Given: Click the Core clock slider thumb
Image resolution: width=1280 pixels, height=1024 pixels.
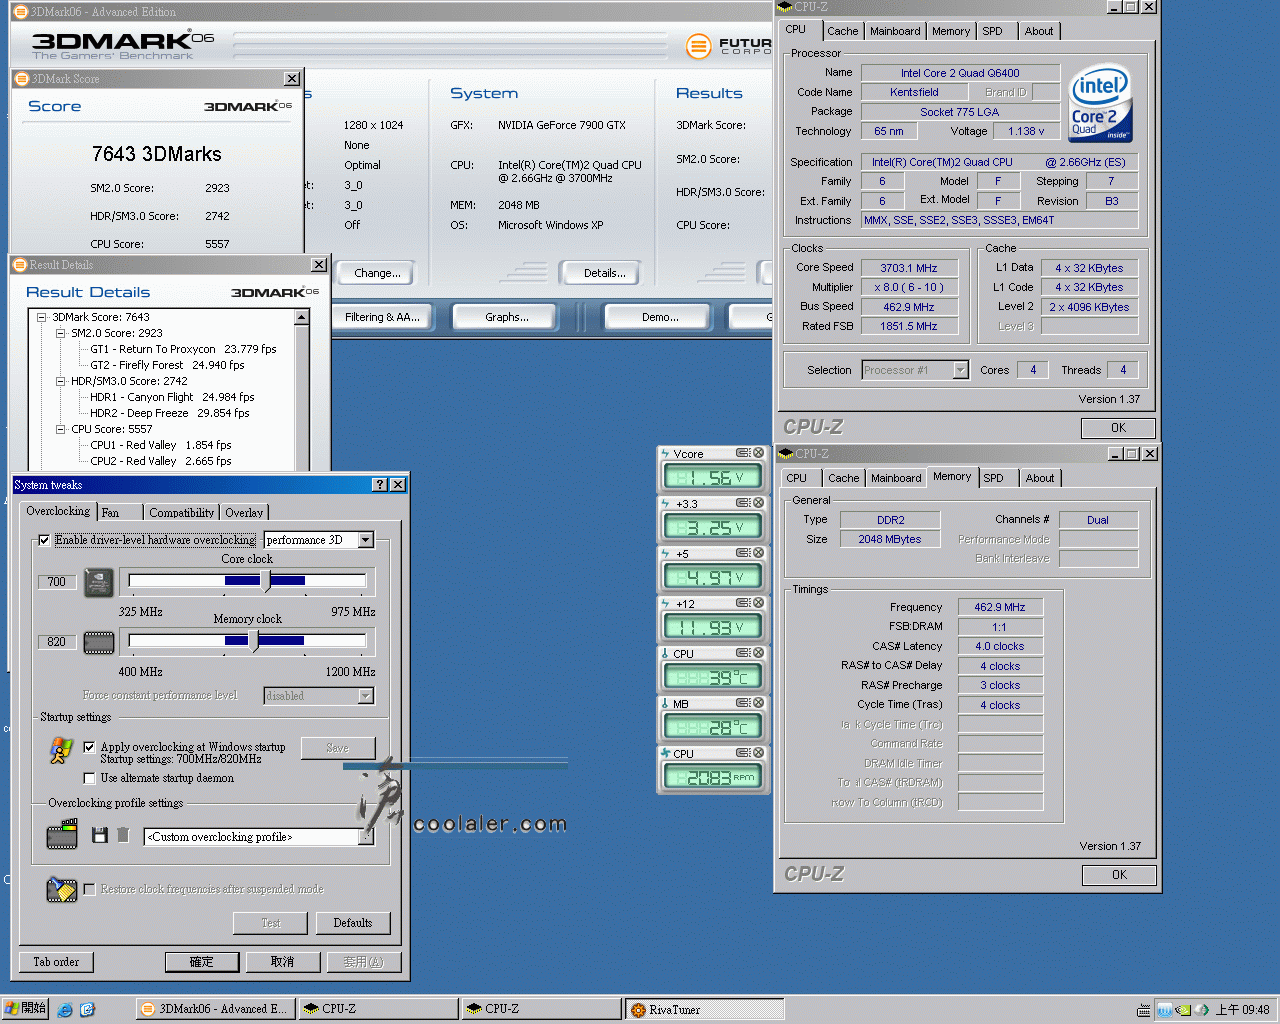Looking at the screenshot, I should click(x=266, y=581).
